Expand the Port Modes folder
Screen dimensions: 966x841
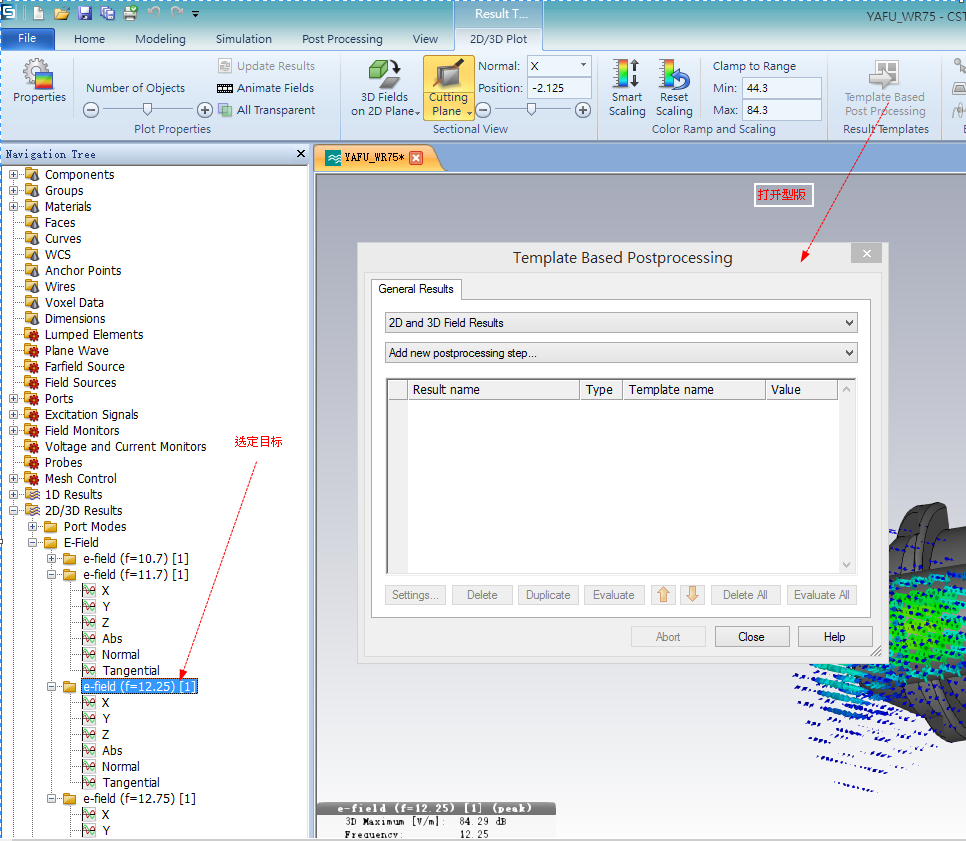33,527
